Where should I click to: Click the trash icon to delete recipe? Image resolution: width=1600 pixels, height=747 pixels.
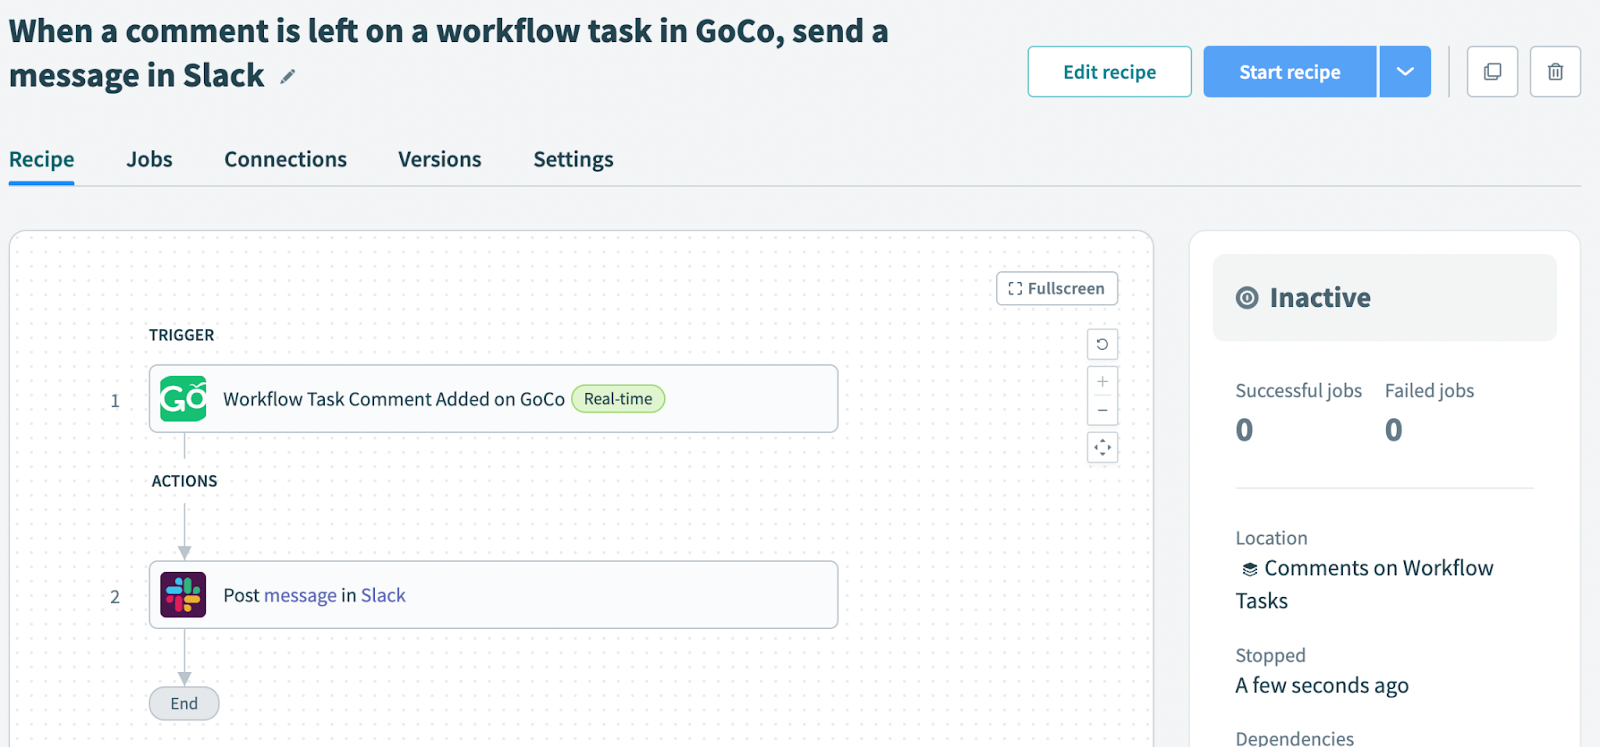click(1555, 72)
